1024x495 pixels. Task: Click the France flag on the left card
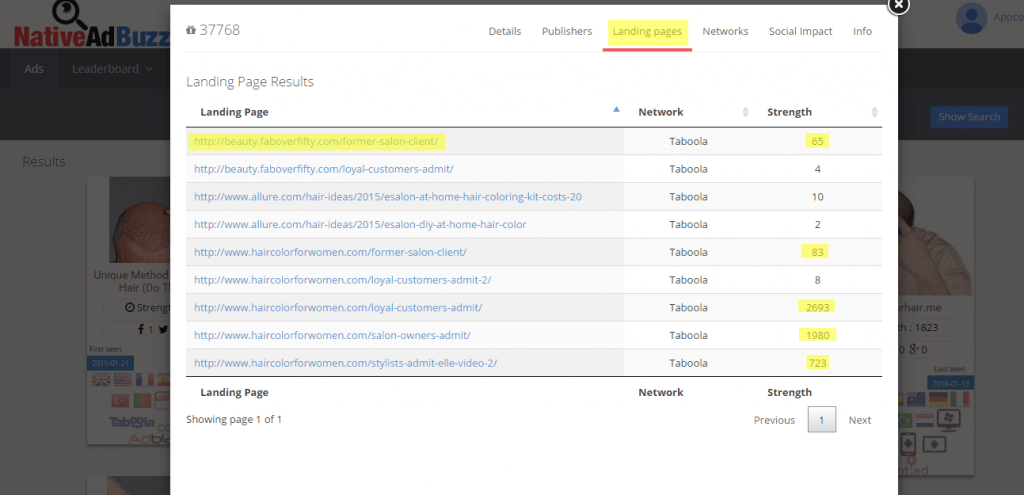point(144,379)
